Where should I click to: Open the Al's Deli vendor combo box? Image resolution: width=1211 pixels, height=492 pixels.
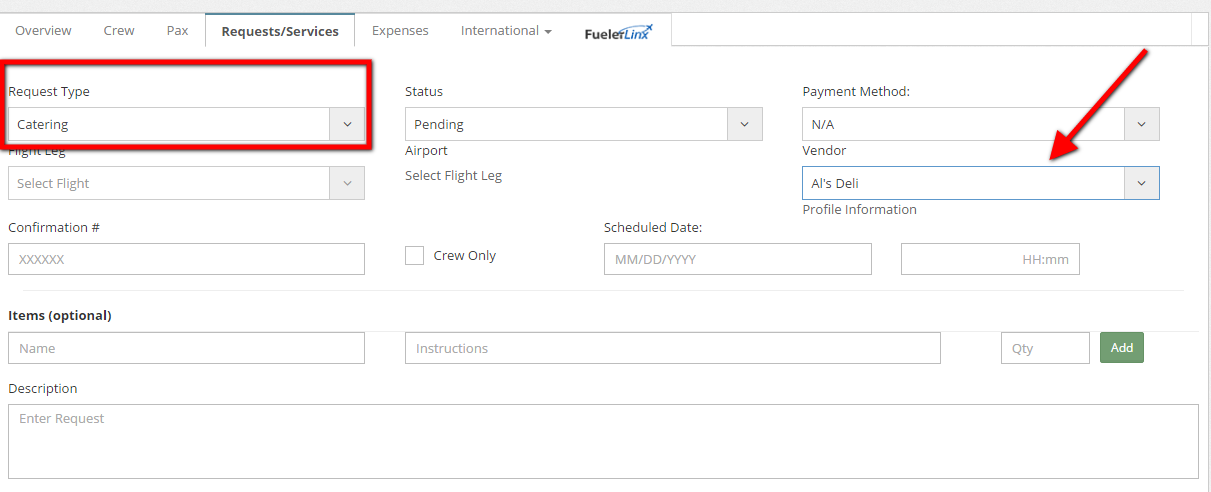pyautogui.click(x=981, y=183)
